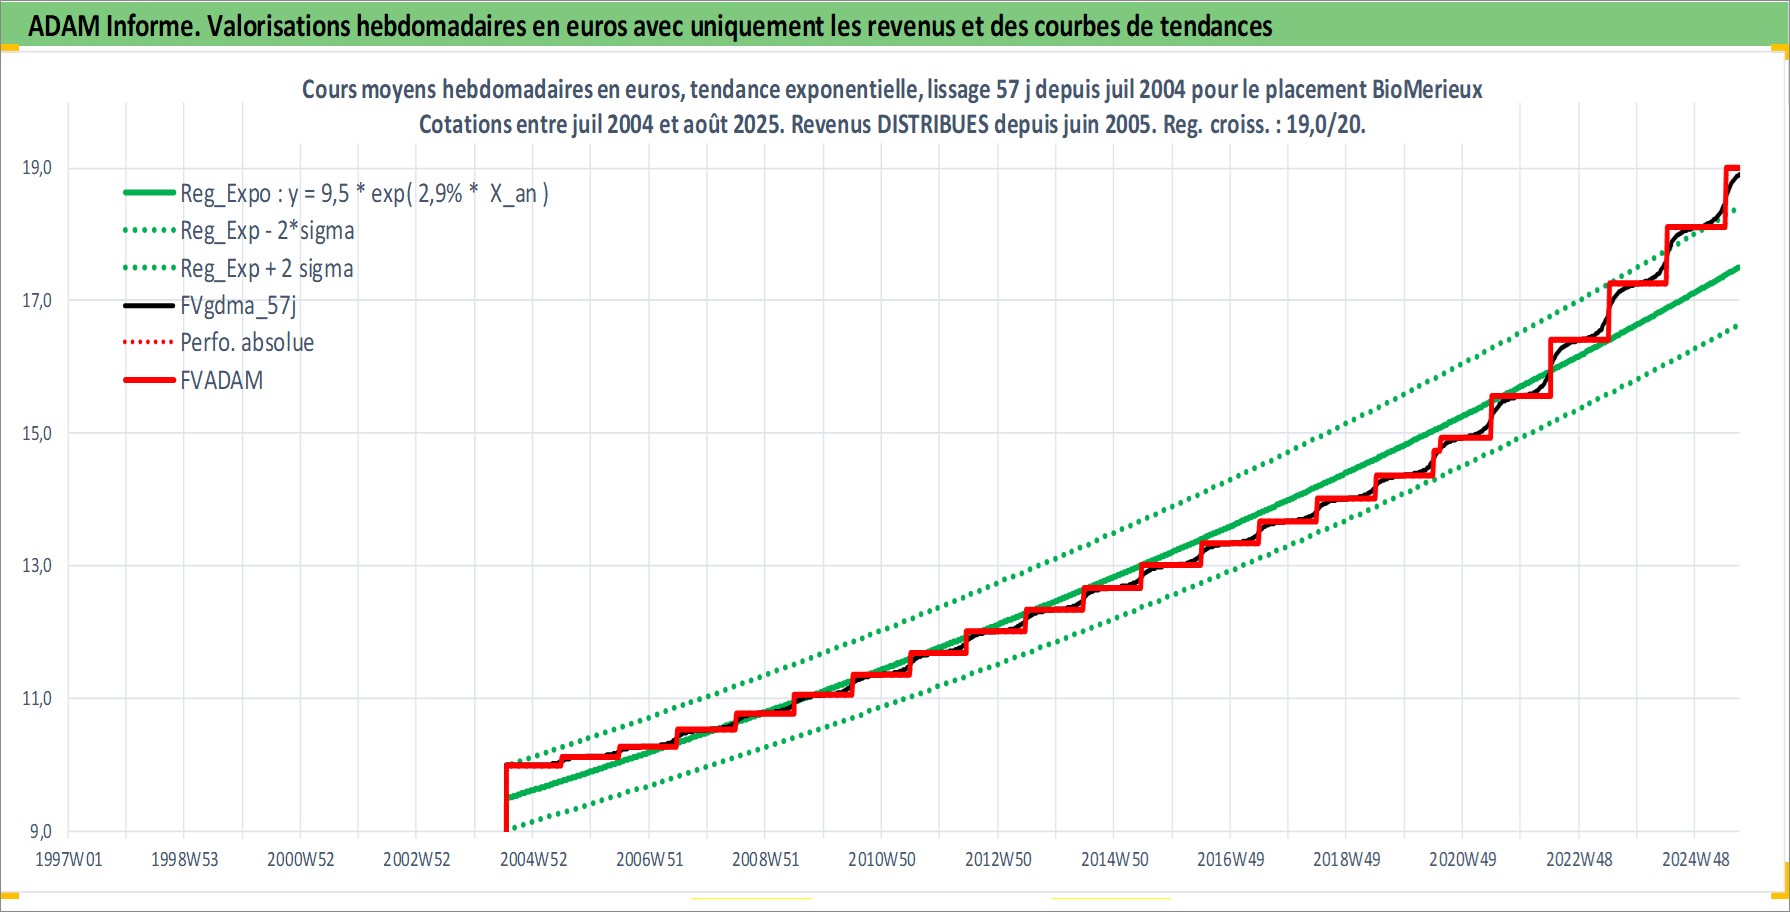This screenshot has height=912, width=1790.
Task: Click legend entry 'Perfo. absolue'
Action: (x=247, y=343)
